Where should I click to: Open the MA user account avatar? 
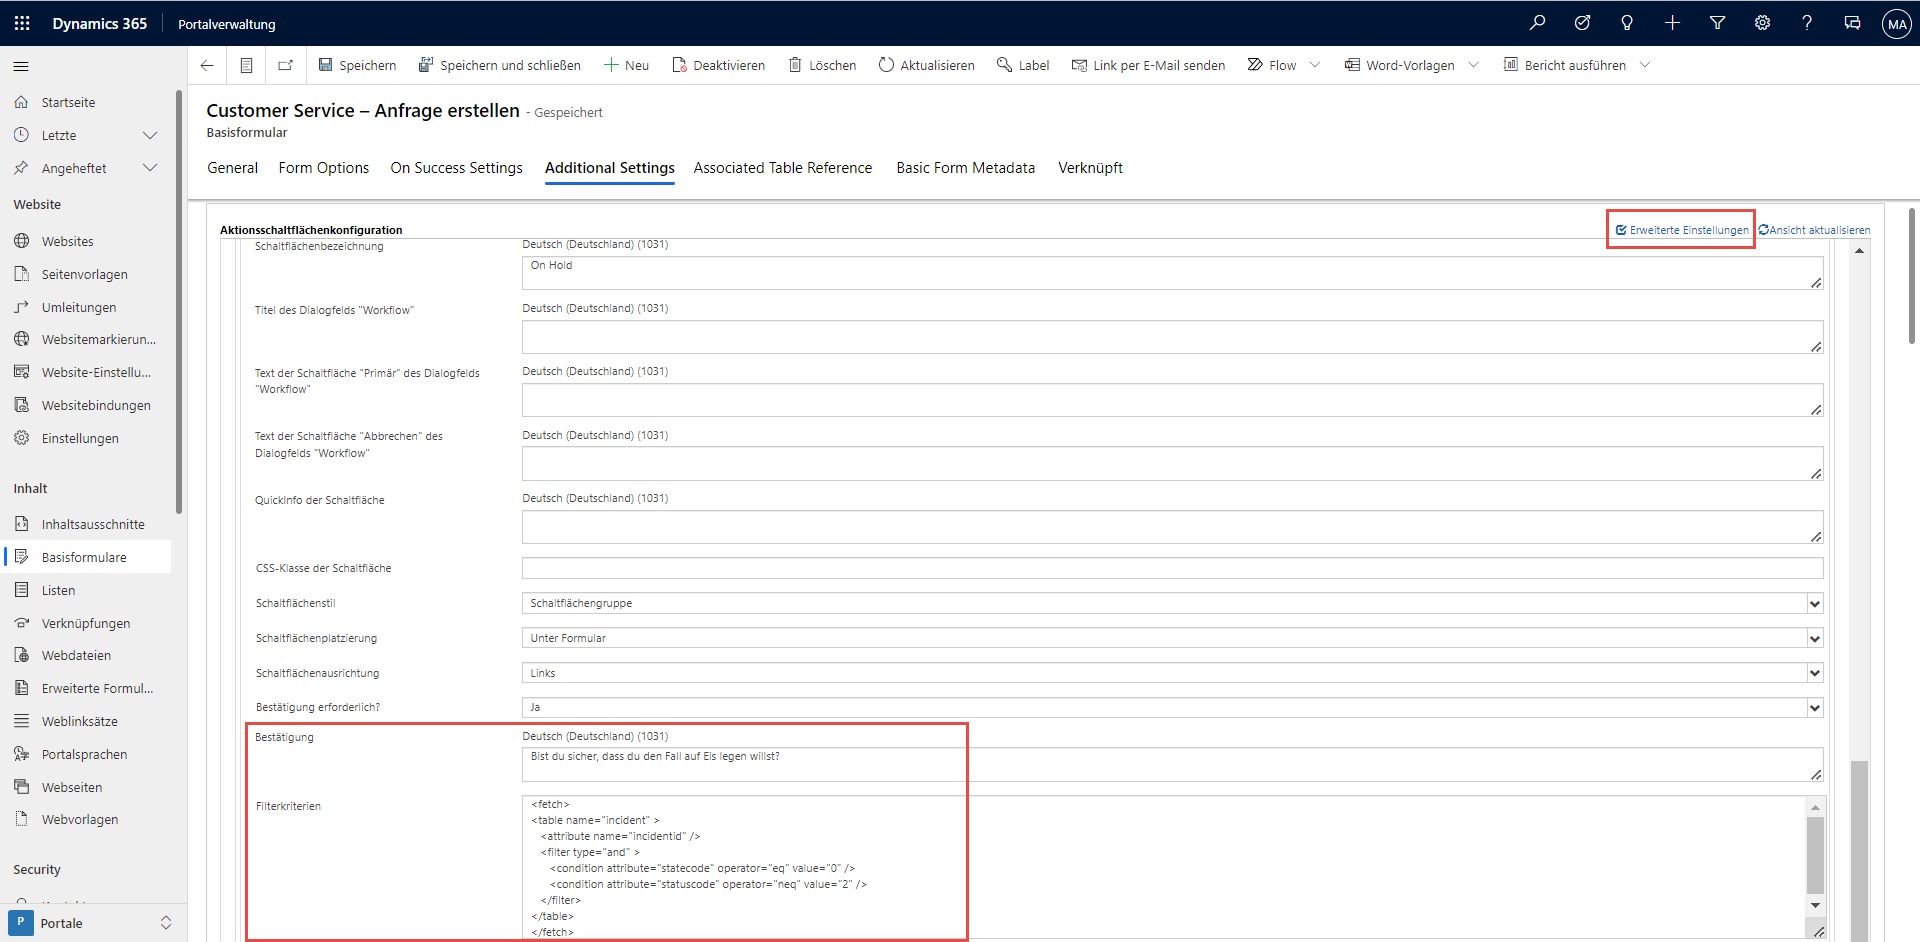(1896, 24)
